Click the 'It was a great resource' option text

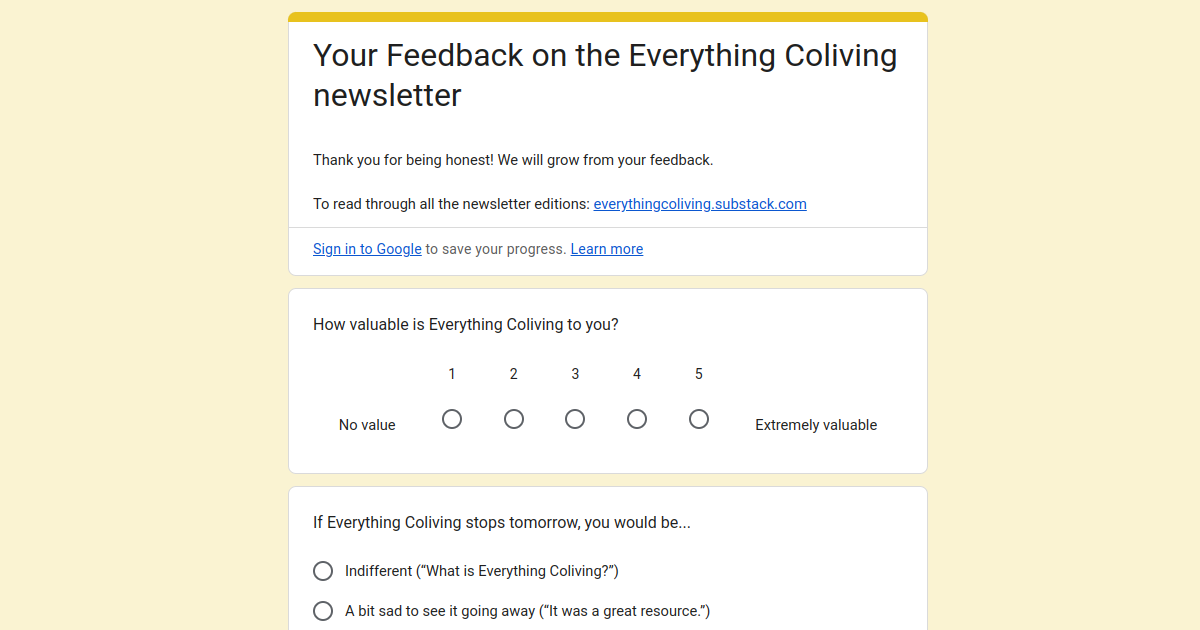pyautogui.click(x=527, y=611)
